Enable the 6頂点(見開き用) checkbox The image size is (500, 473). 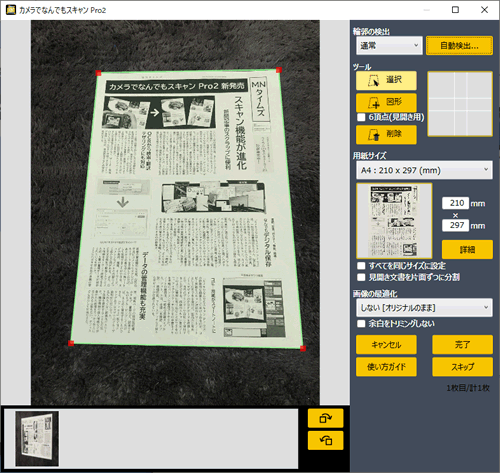(x=361, y=117)
